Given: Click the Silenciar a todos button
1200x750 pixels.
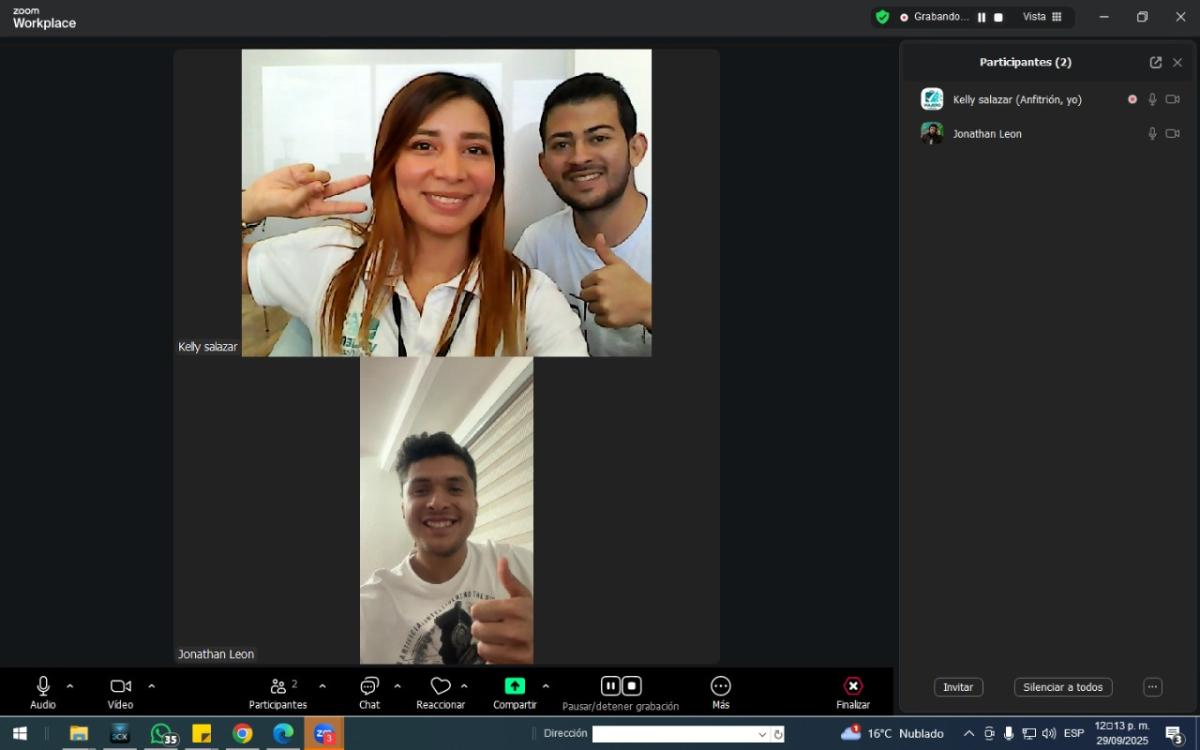Looking at the screenshot, I should 1062,688.
